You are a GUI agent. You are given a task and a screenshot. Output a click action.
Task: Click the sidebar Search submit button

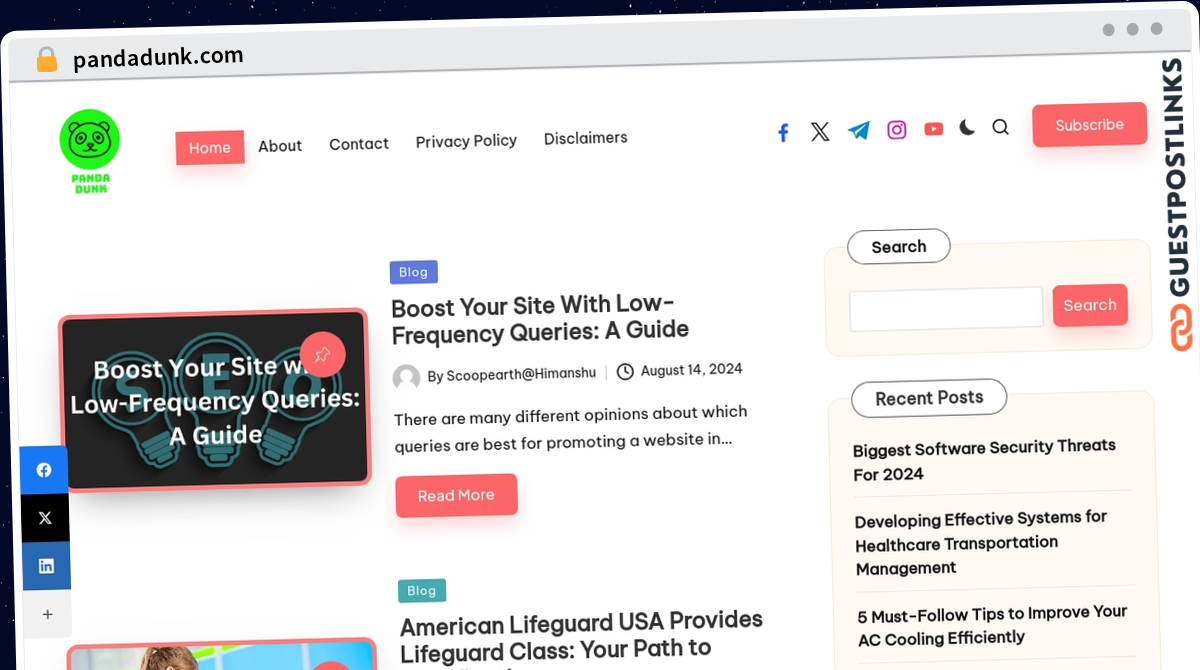click(x=1090, y=305)
